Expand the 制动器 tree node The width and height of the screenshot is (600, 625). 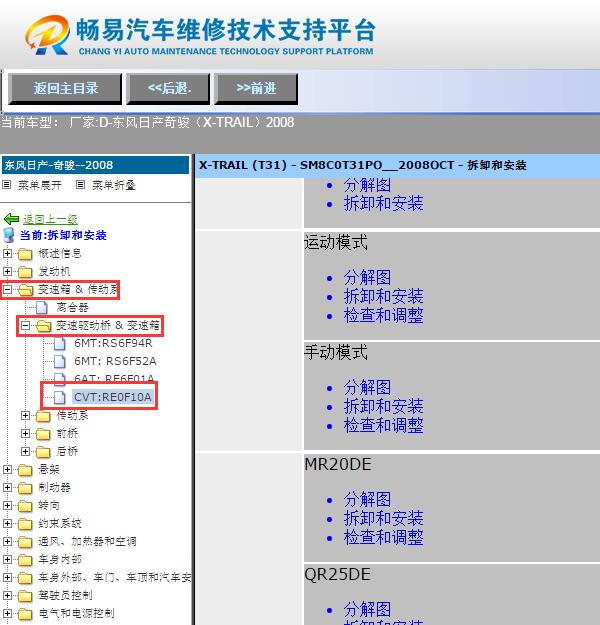coord(7,487)
